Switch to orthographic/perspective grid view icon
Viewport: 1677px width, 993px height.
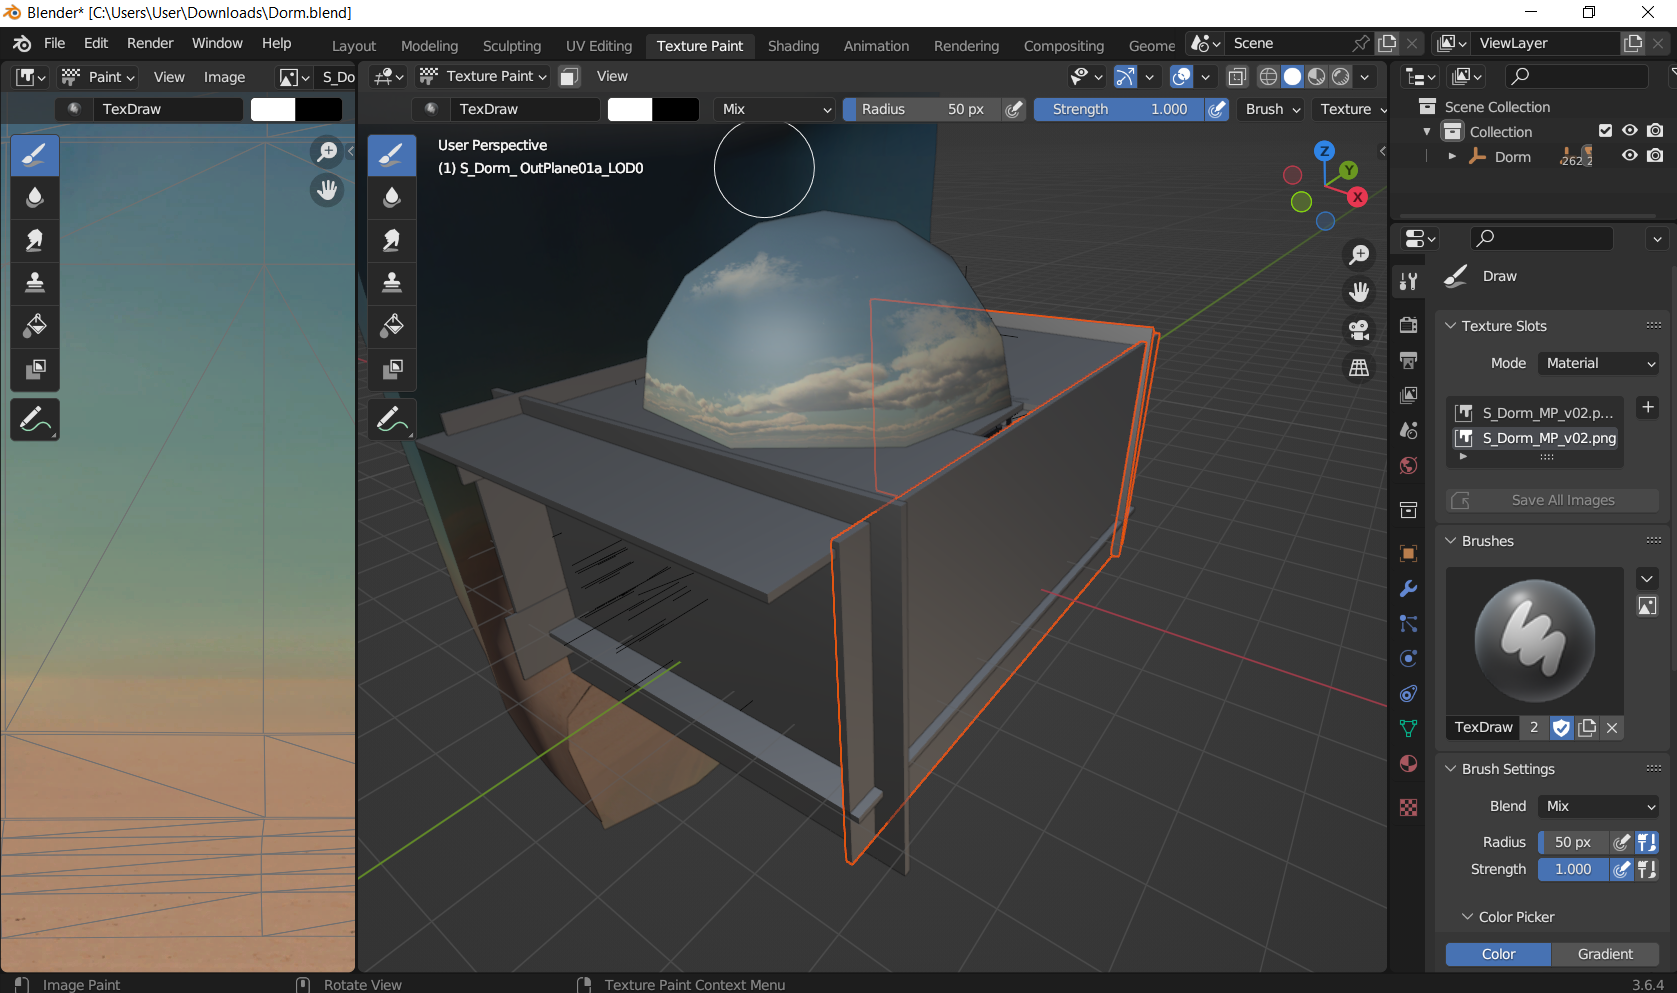coord(1359,368)
